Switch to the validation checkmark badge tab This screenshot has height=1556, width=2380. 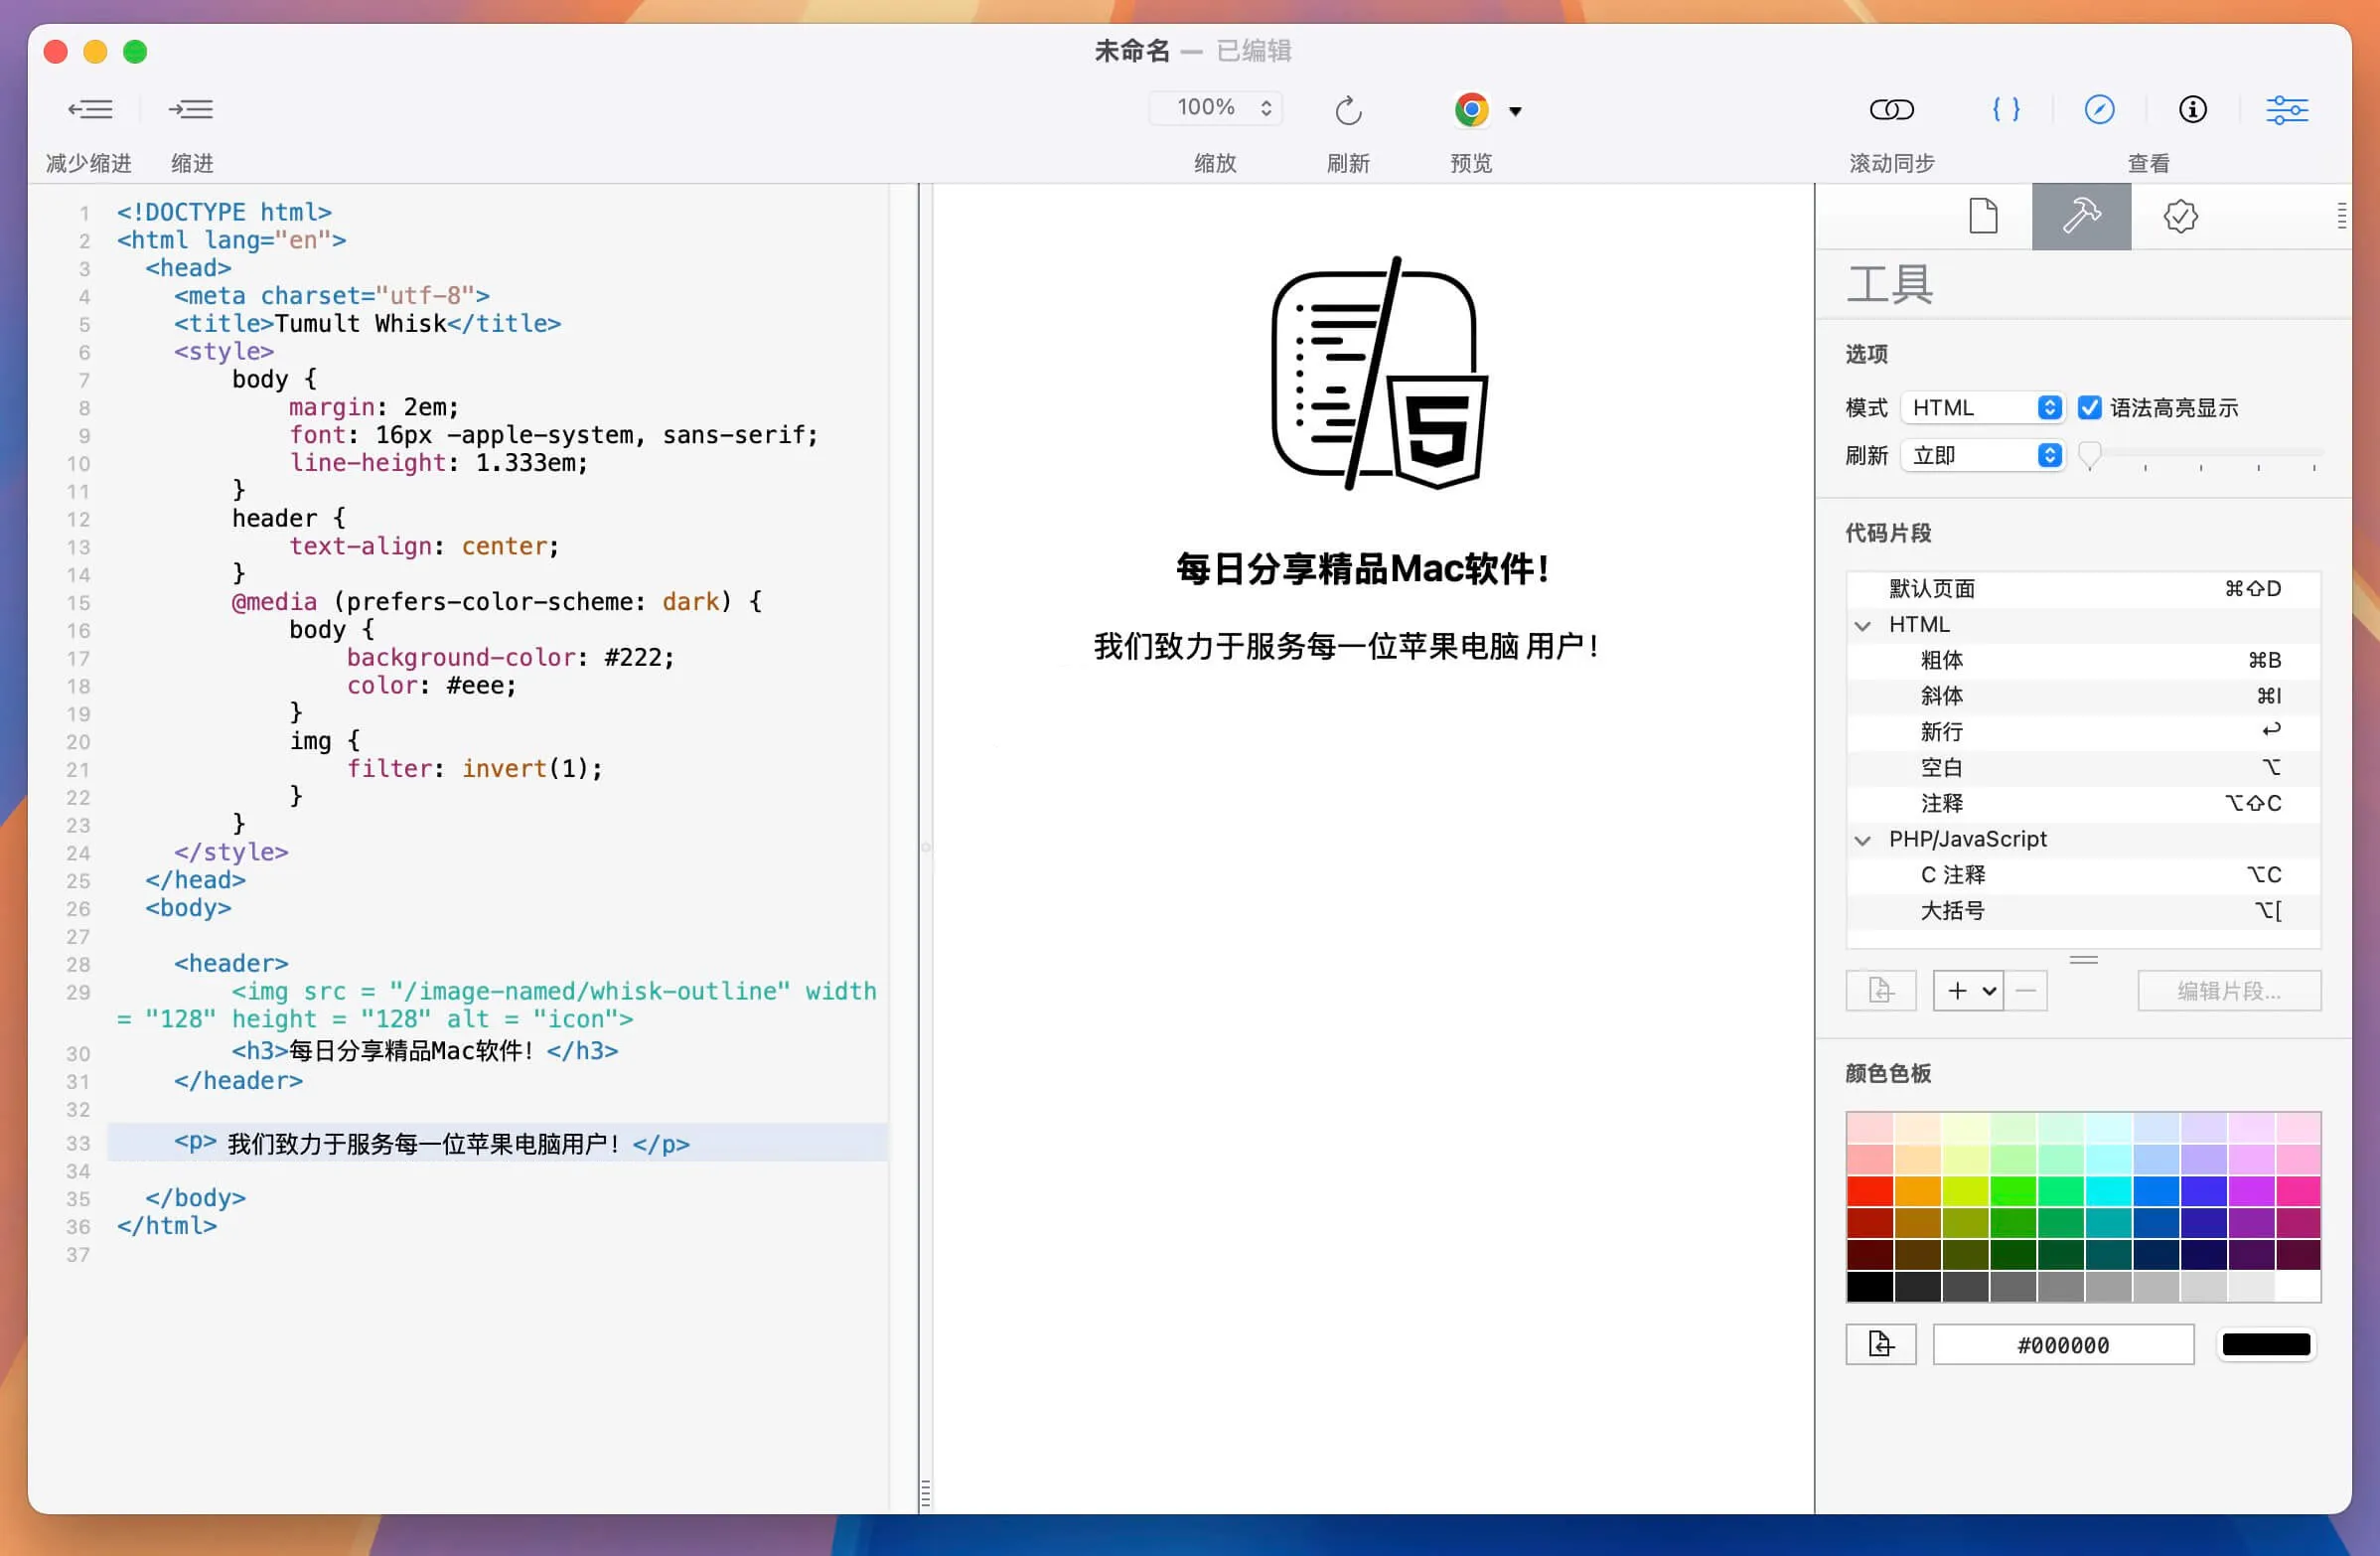2180,216
